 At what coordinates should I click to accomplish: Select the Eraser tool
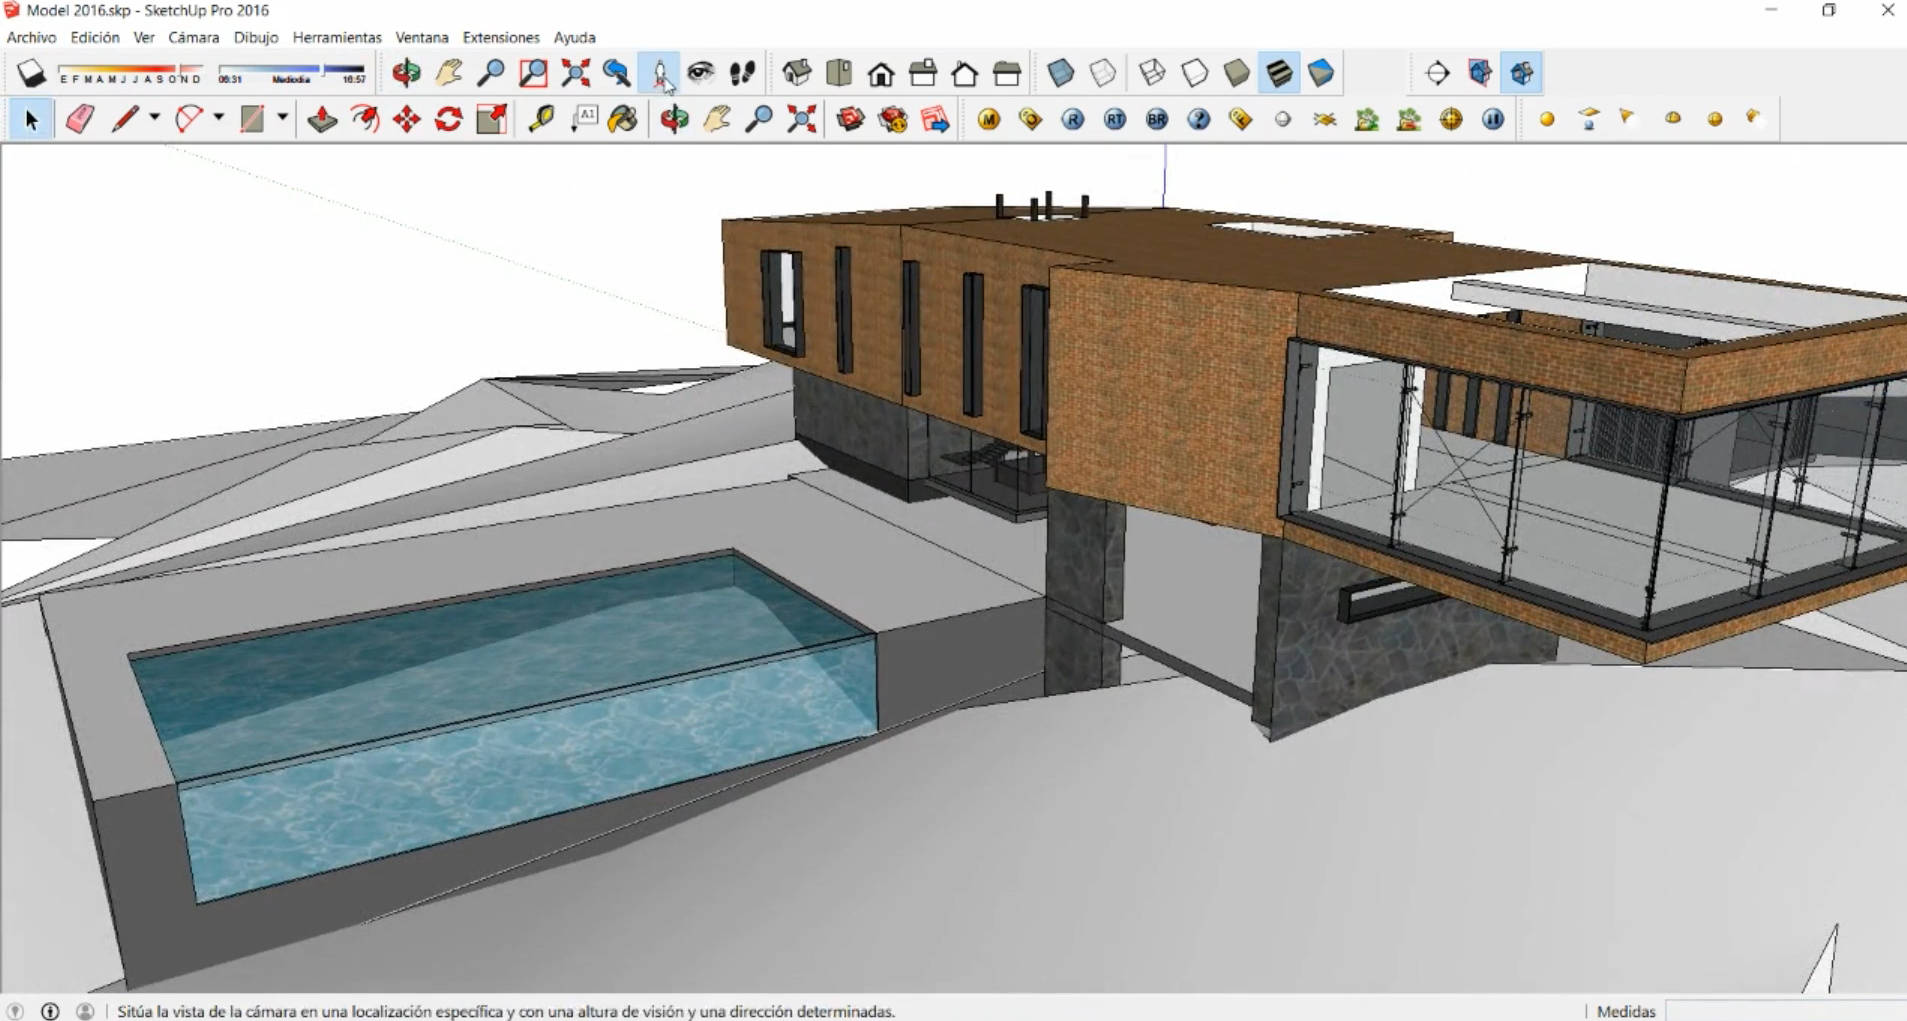(80, 119)
